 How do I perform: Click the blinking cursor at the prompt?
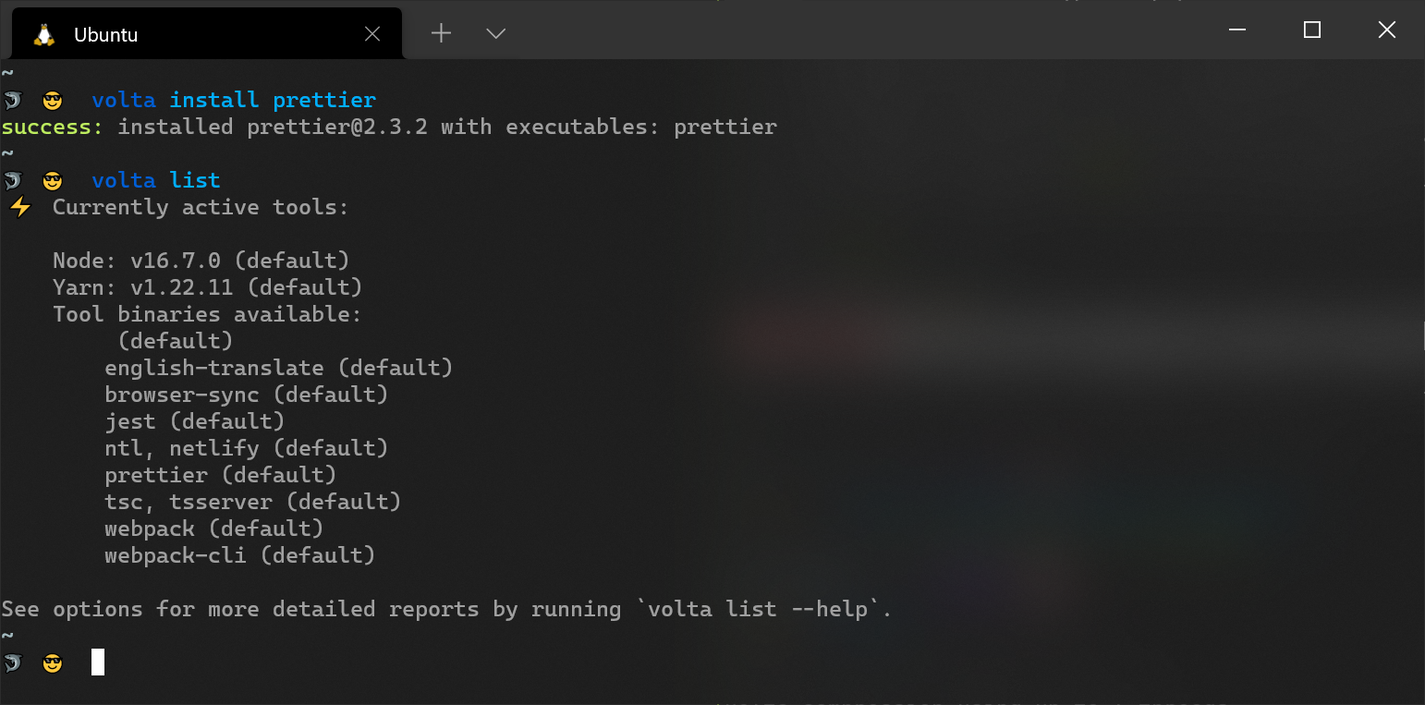[x=97, y=662]
